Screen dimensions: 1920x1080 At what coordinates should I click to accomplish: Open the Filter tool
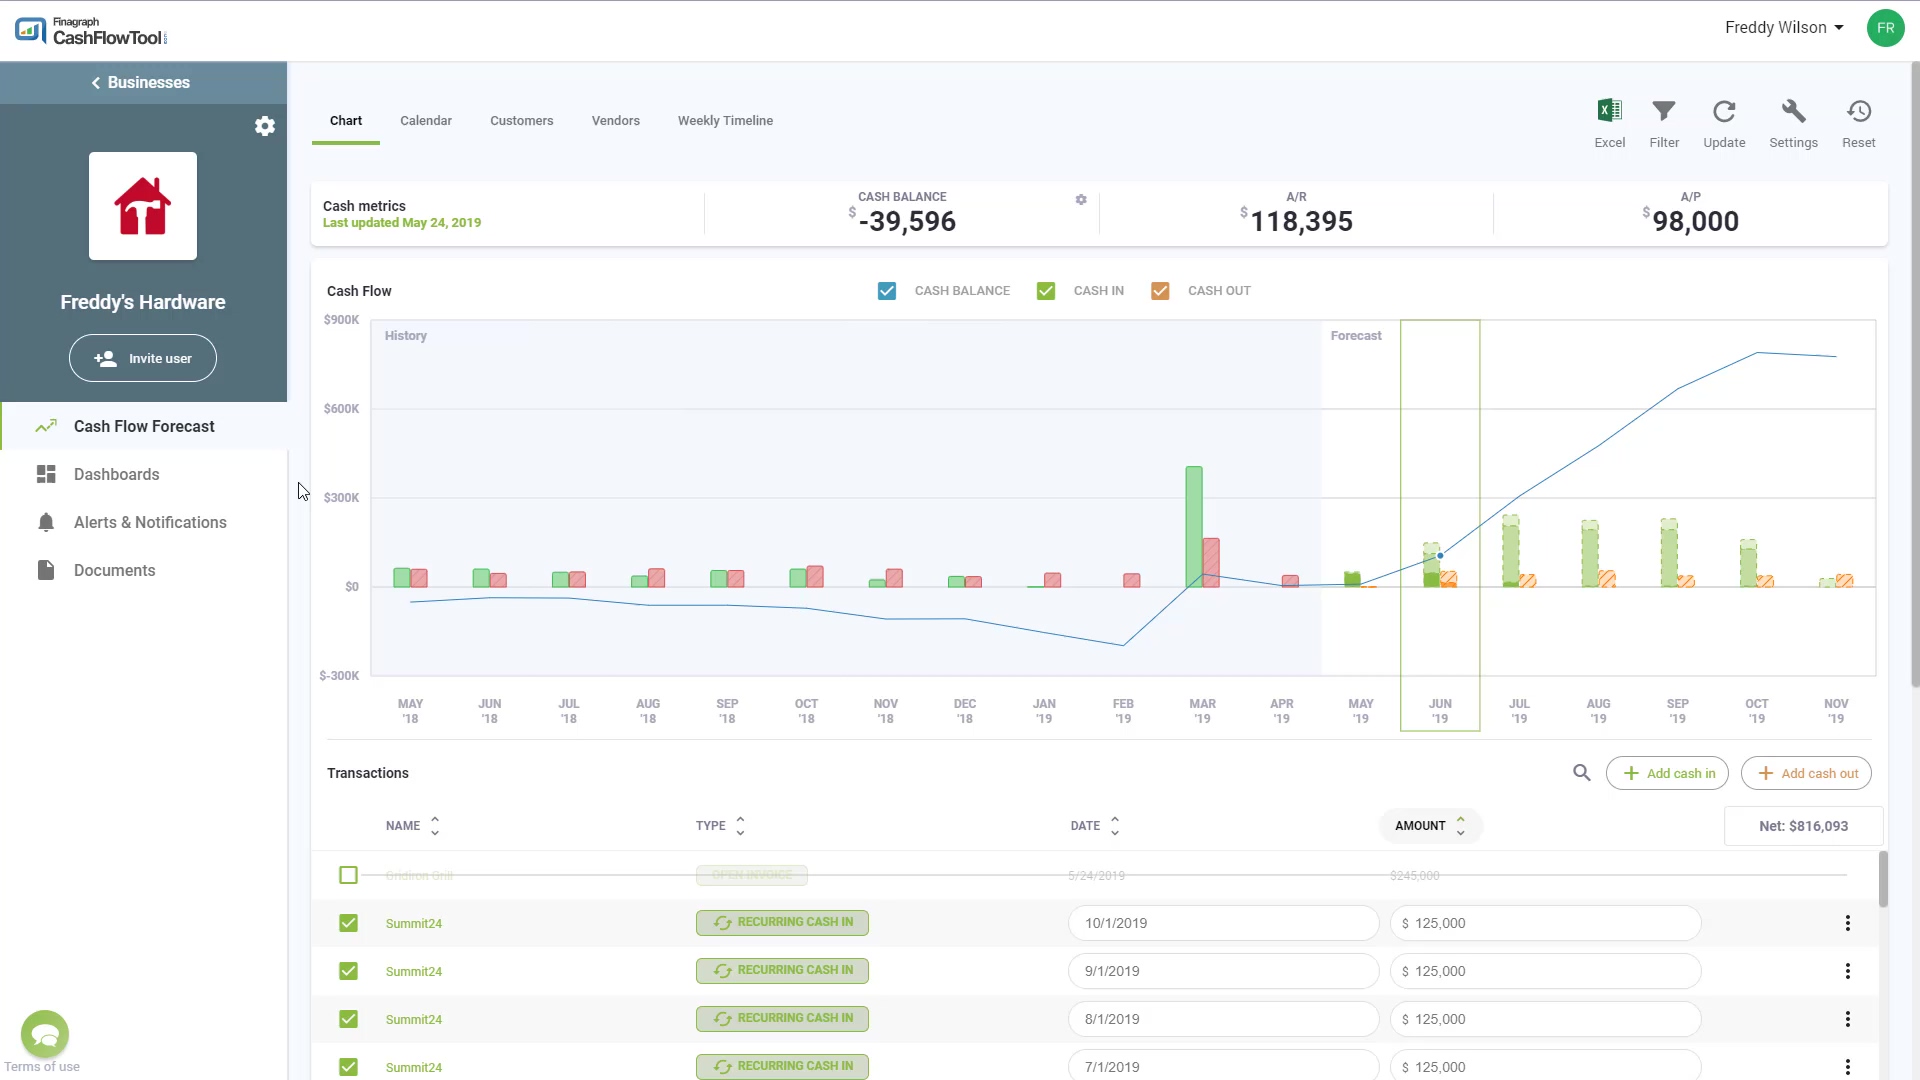(1664, 112)
